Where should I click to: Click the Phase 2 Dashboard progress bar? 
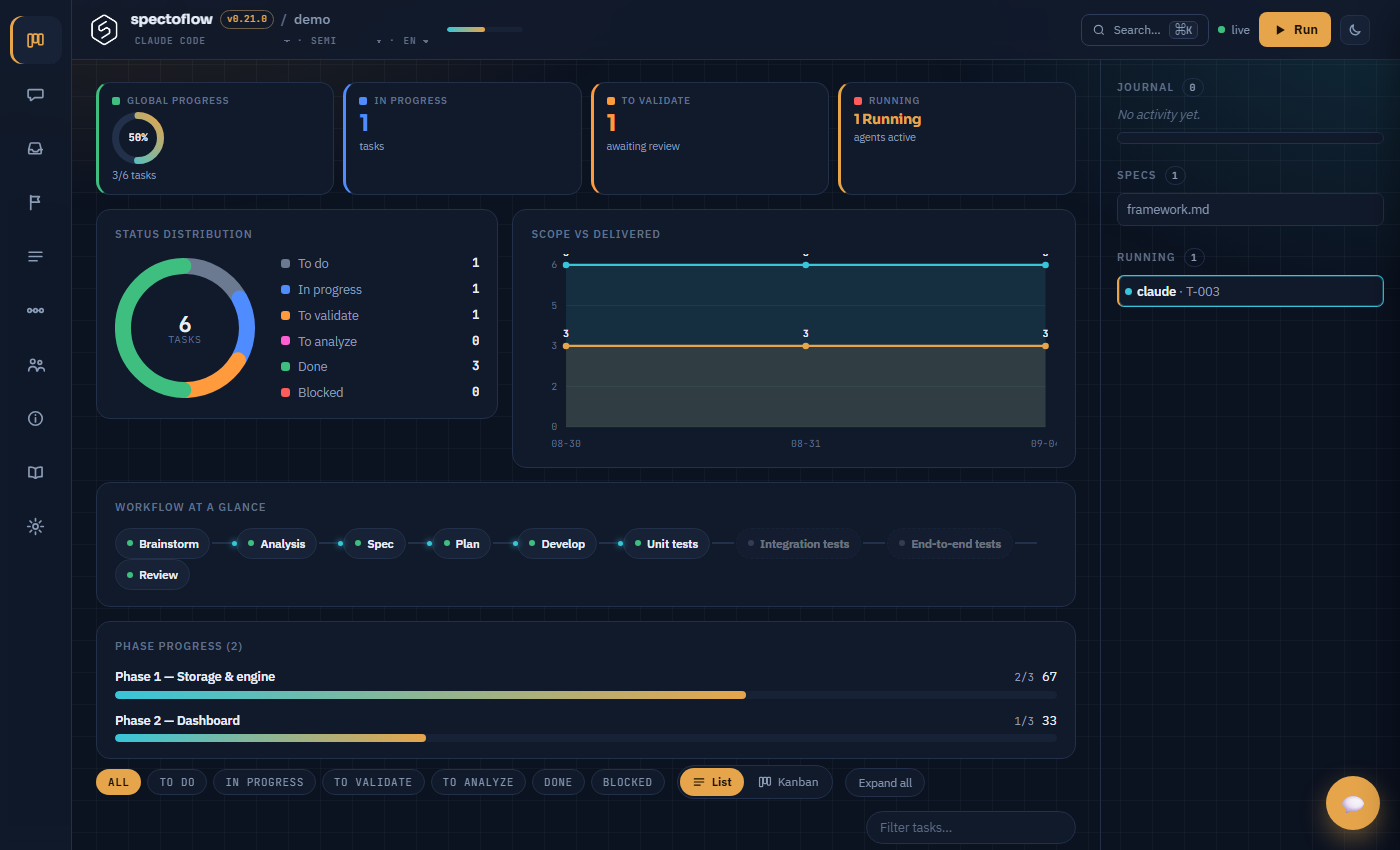click(586, 738)
